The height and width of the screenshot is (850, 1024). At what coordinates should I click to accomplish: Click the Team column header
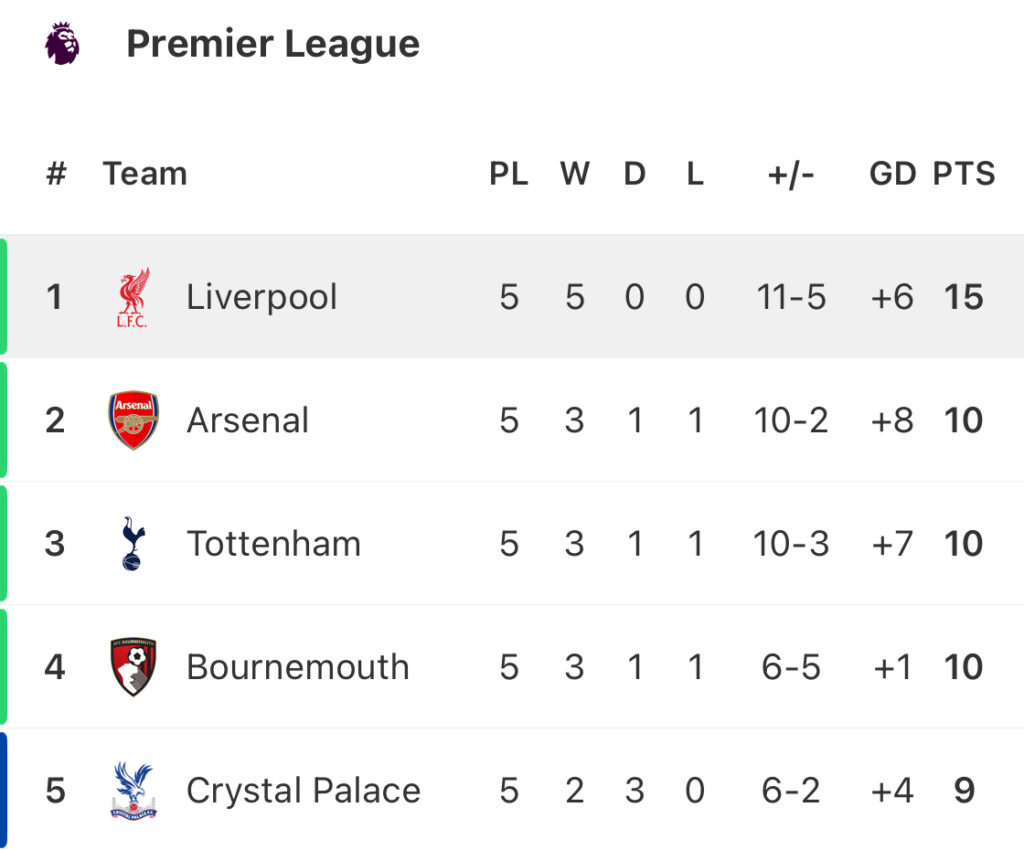[145, 174]
